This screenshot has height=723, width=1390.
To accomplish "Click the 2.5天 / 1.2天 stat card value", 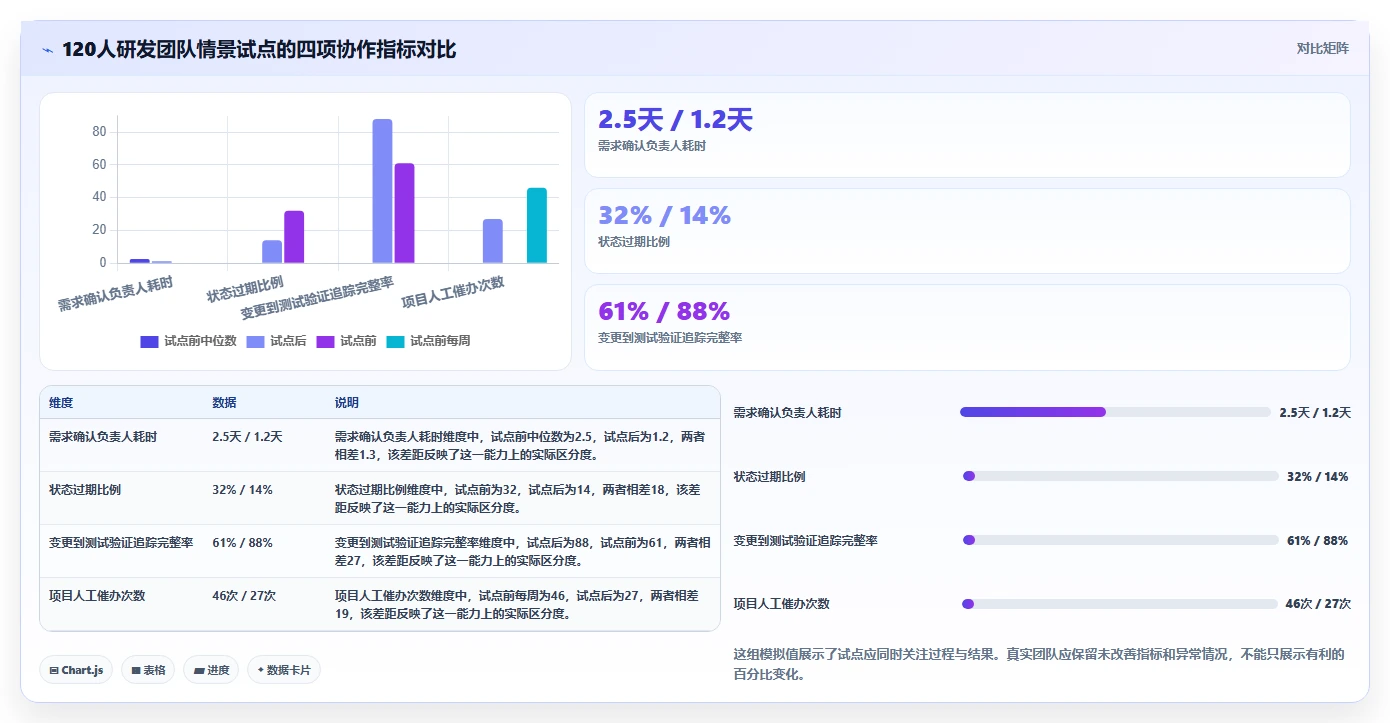I will coord(675,120).
